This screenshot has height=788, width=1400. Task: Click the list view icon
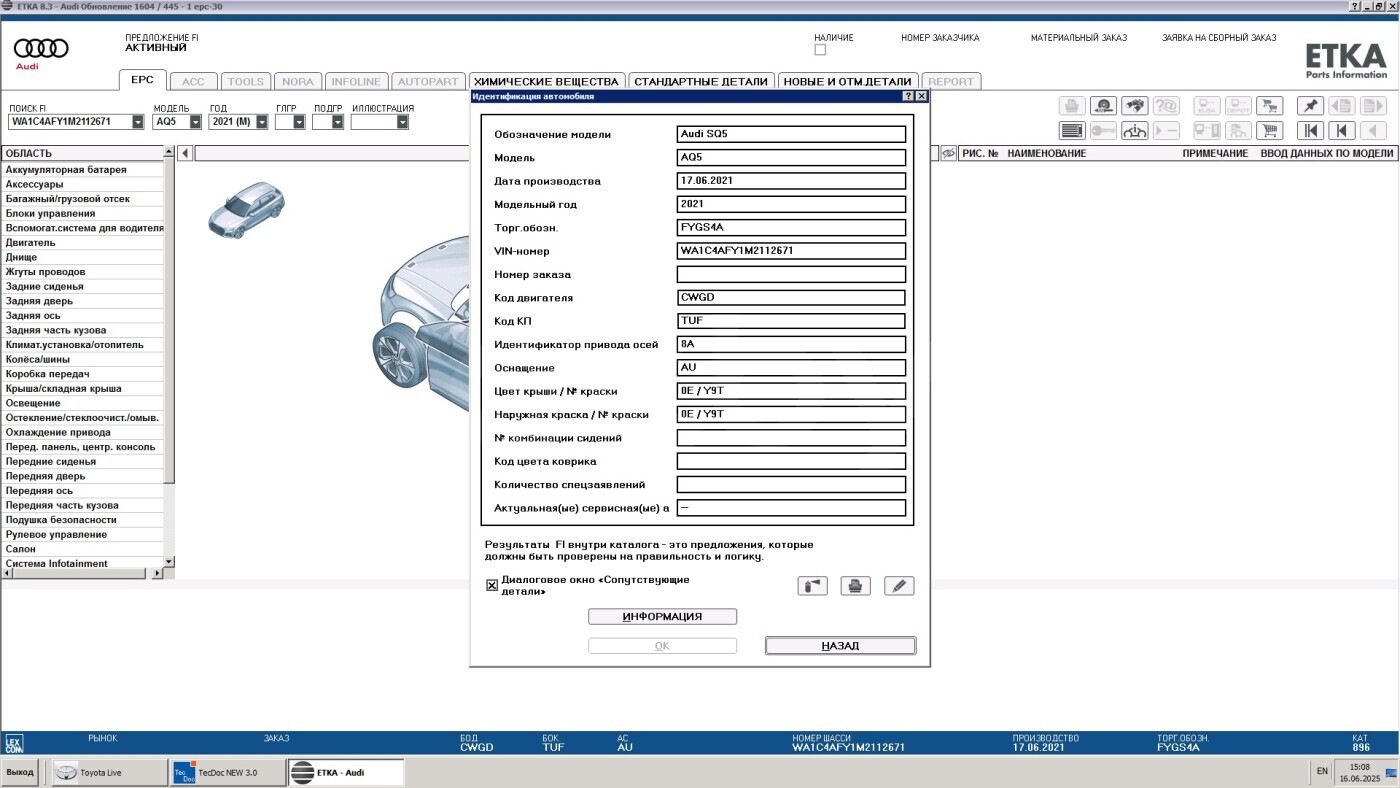coord(1072,130)
